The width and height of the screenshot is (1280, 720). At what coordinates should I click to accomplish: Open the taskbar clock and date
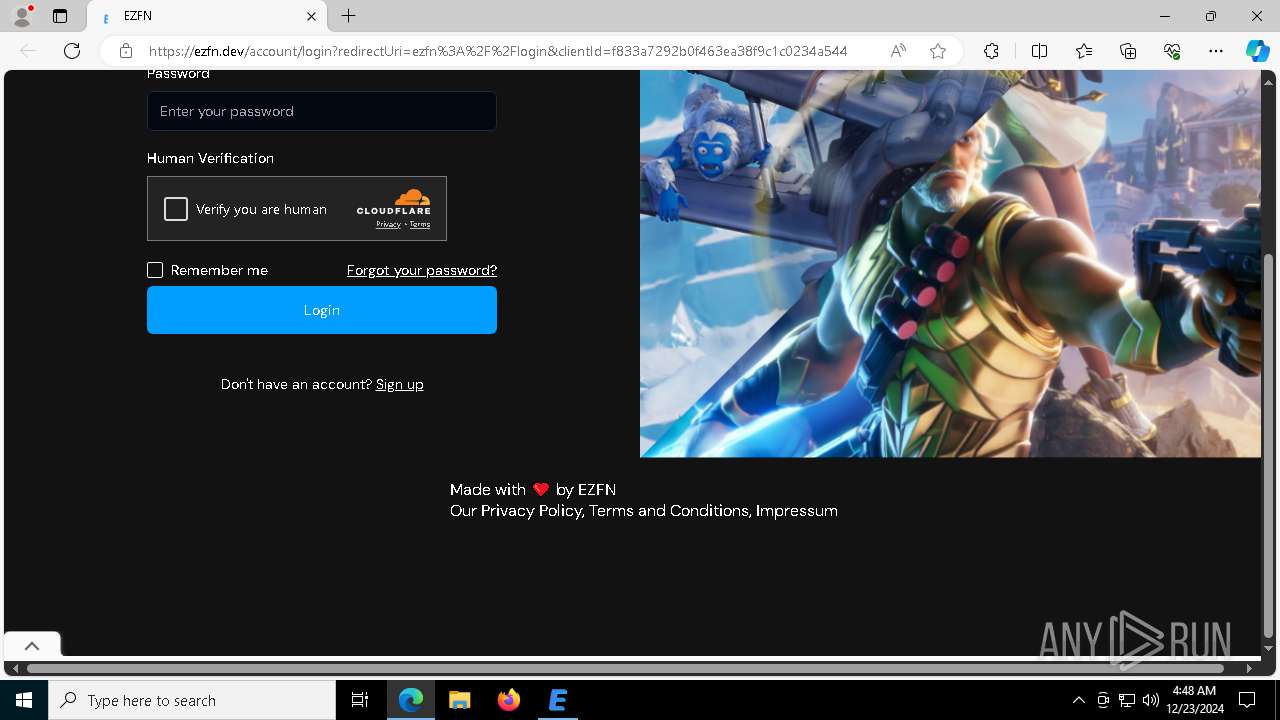point(1195,700)
